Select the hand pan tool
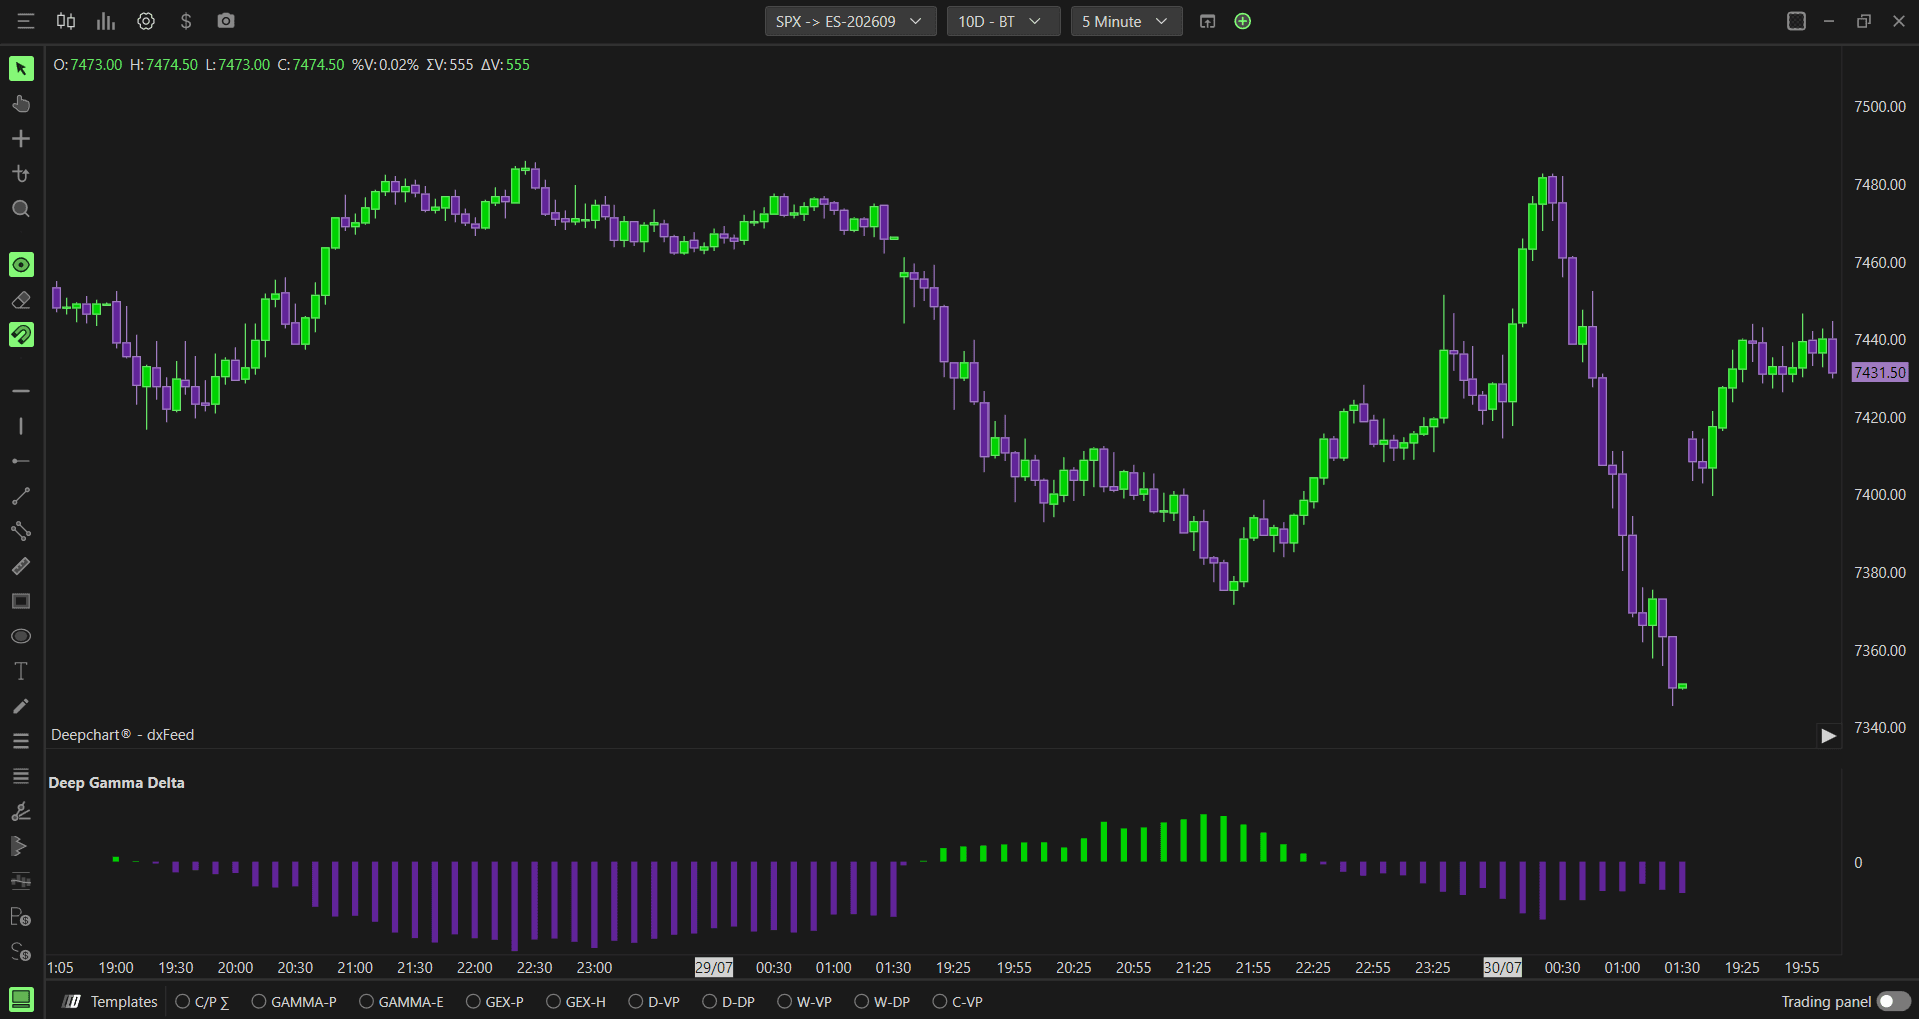This screenshot has height=1019, width=1919. (x=21, y=104)
